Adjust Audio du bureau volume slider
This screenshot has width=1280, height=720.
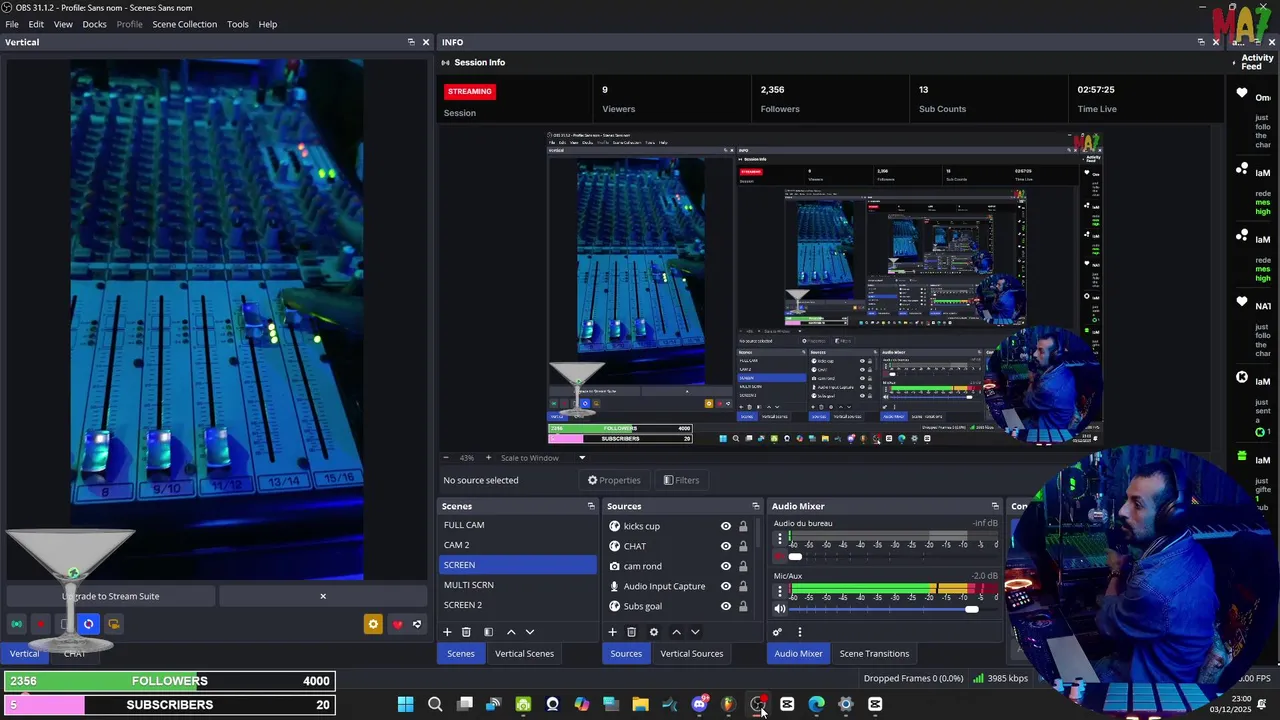click(795, 556)
